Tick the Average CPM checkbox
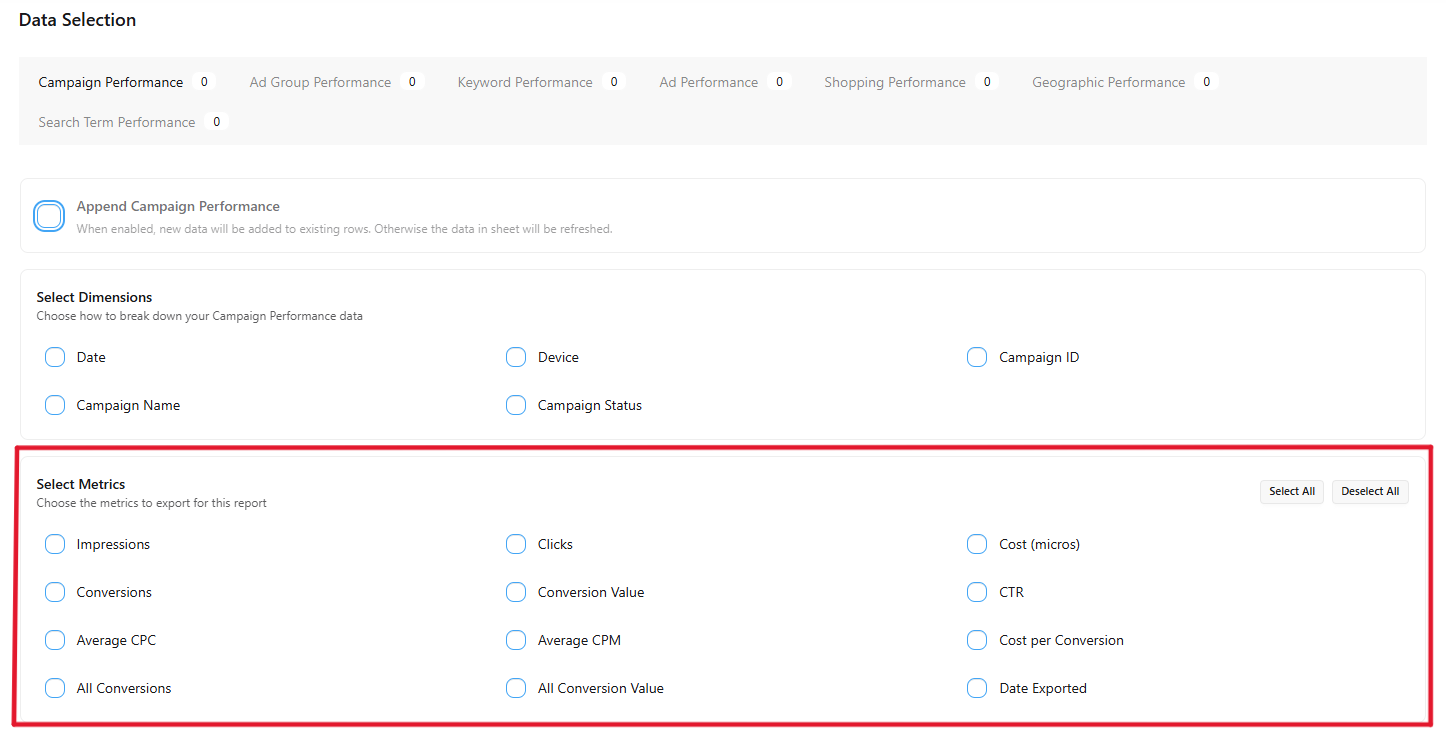 coord(516,640)
